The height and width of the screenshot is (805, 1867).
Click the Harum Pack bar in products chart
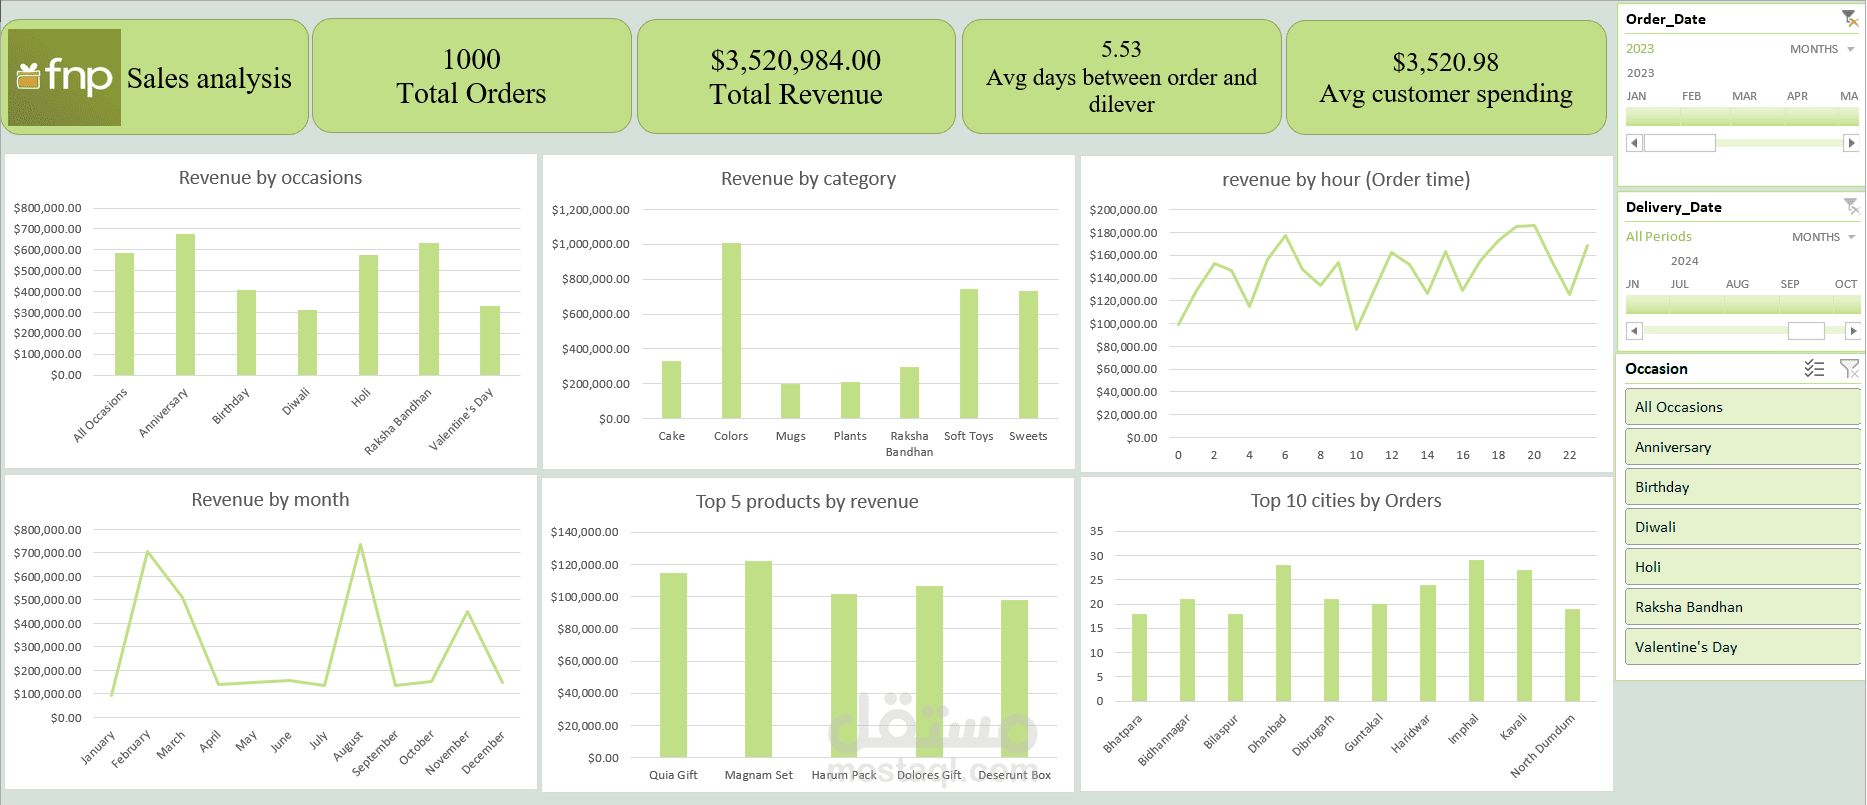coord(844,676)
